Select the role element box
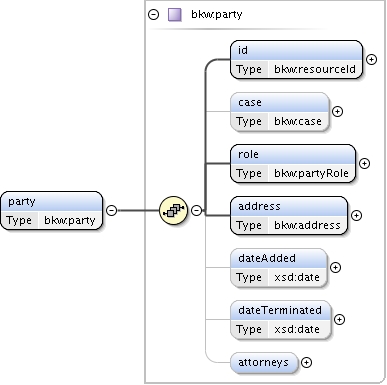 click(293, 163)
